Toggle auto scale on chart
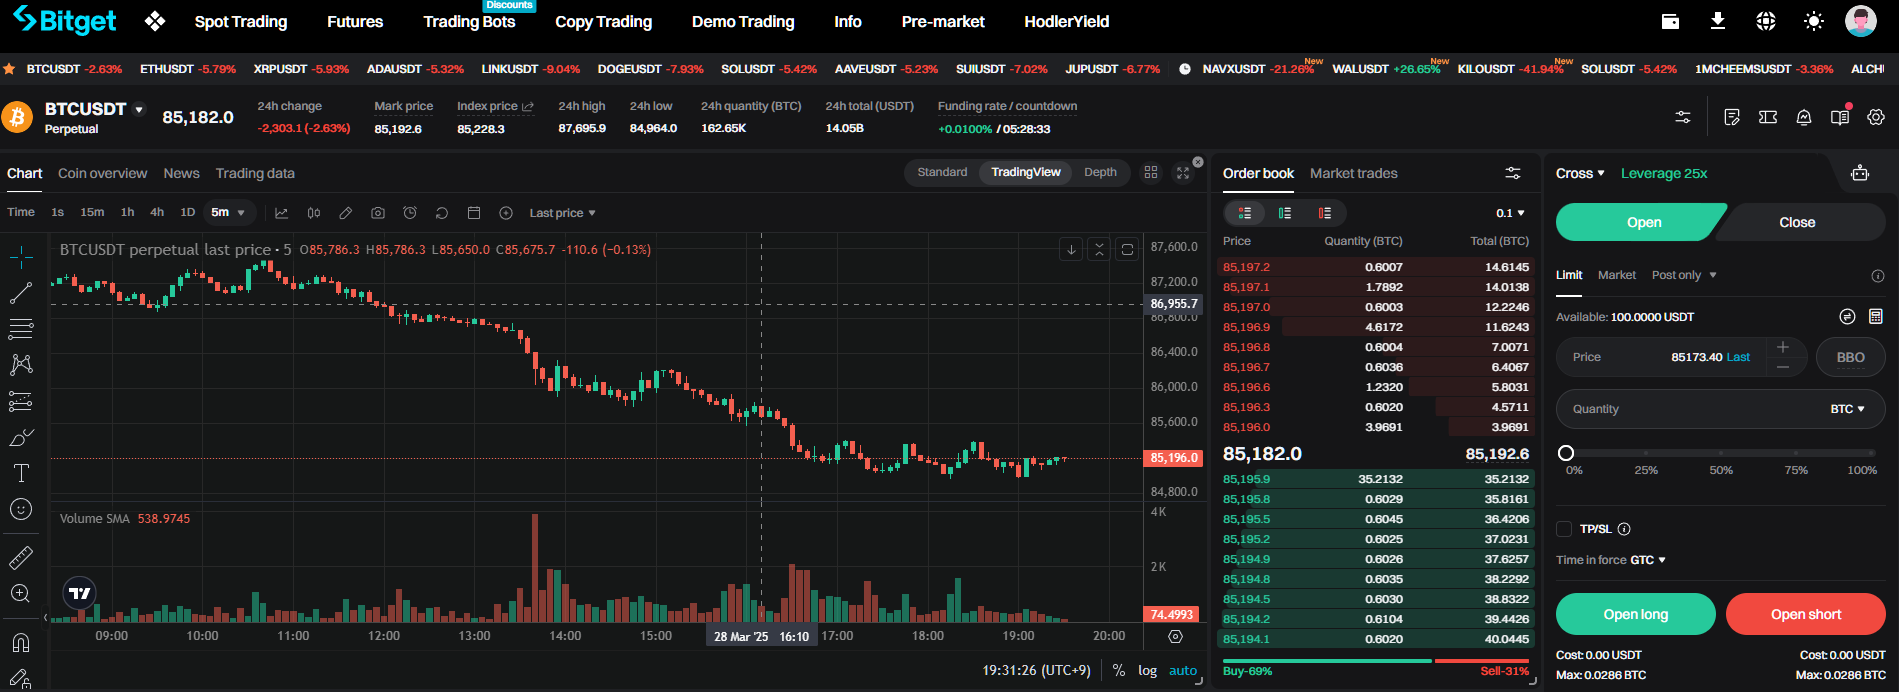This screenshot has width=1899, height=692. [1183, 671]
